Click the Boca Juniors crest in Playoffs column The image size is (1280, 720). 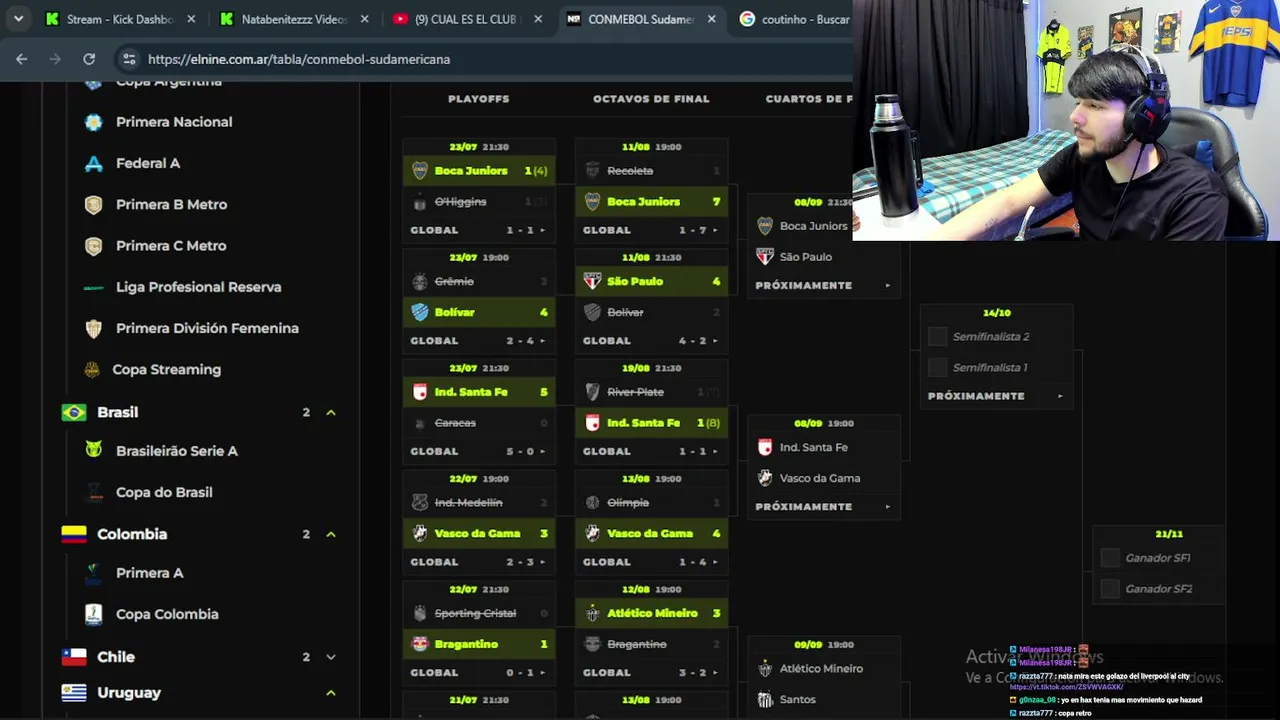[420, 171]
